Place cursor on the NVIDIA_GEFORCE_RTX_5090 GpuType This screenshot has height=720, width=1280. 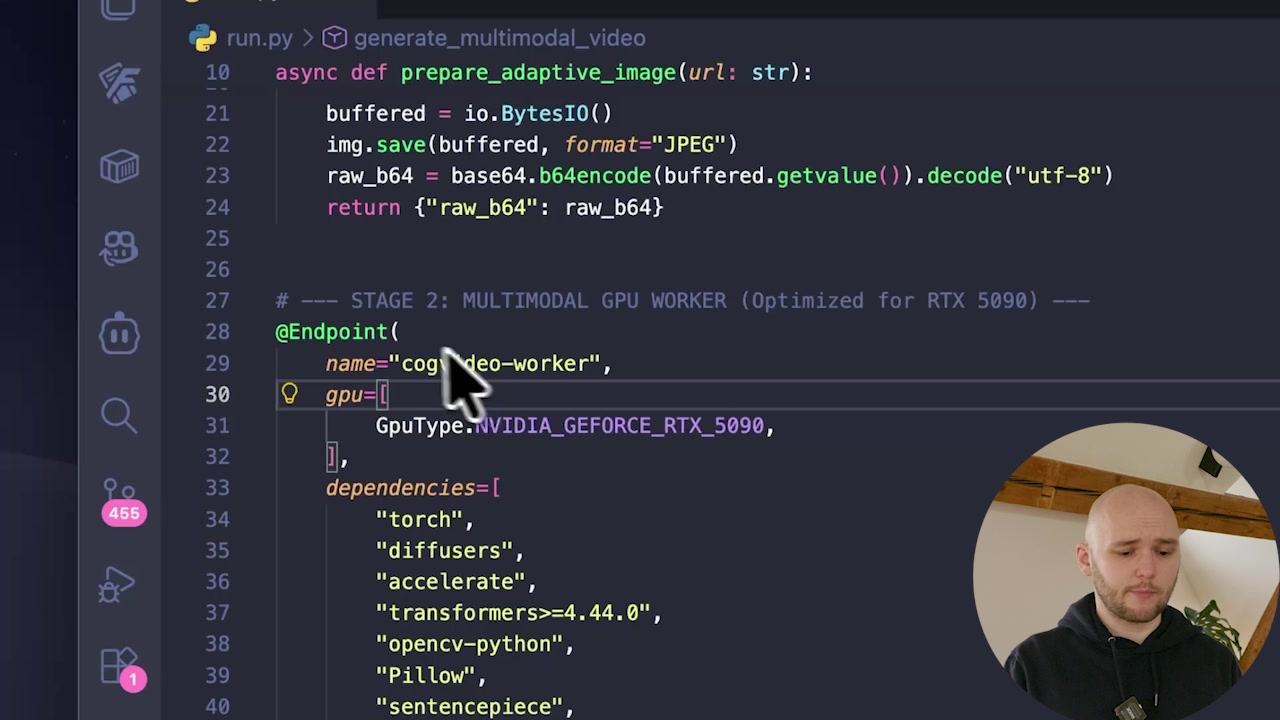pyautogui.click(x=620, y=425)
